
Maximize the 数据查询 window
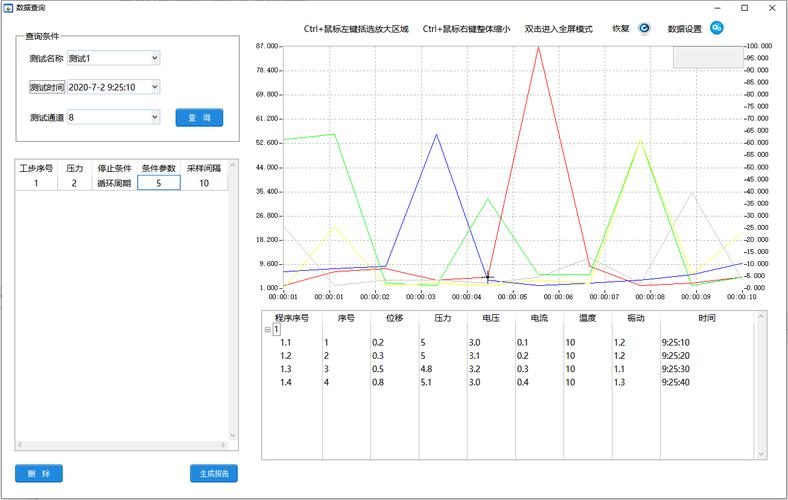click(745, 8)
